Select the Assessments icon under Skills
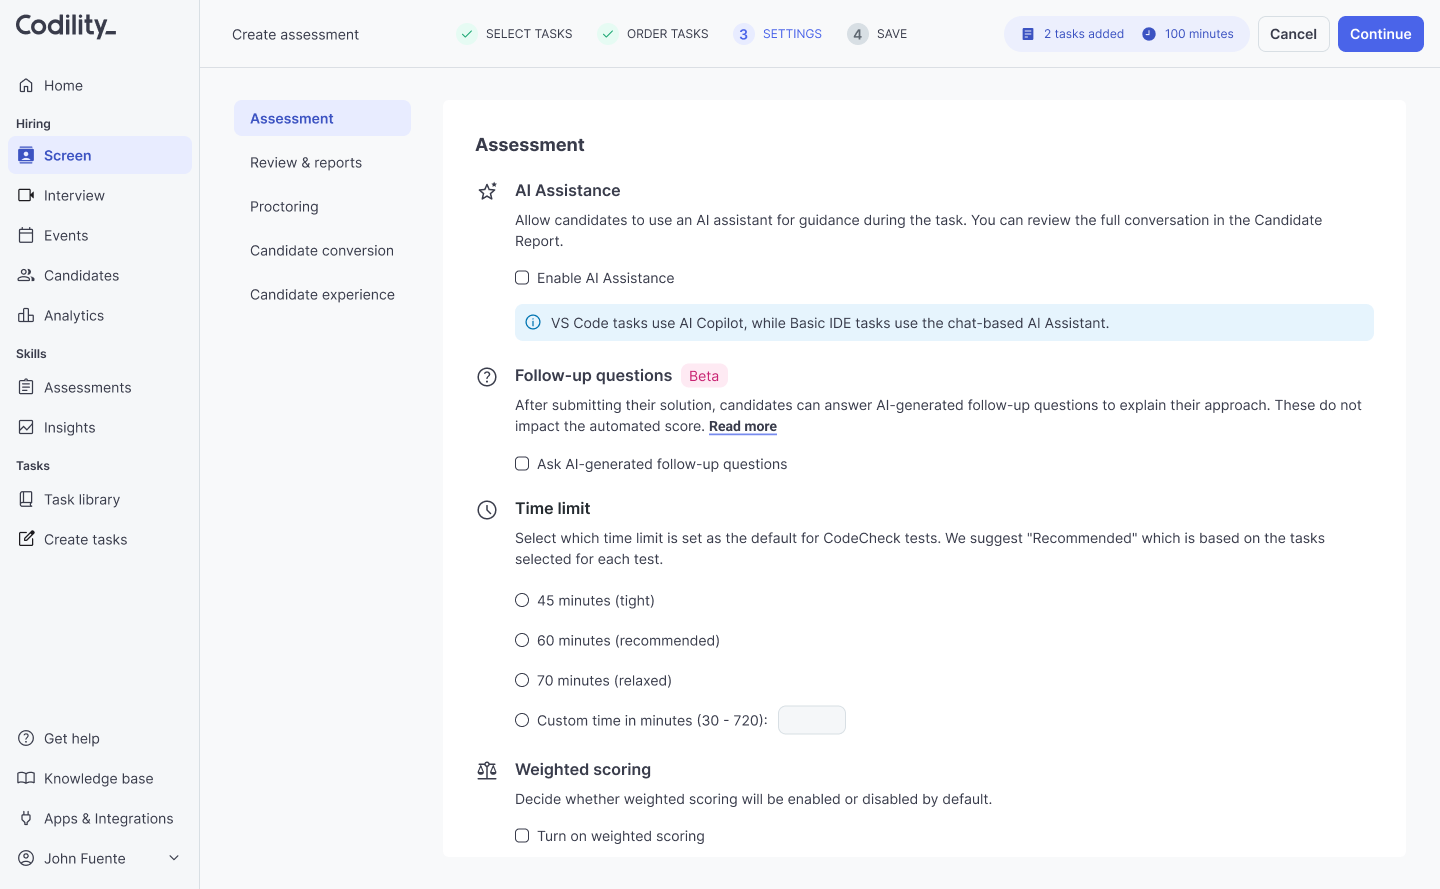This screenshot has width=1440, height=889. click(x=27, y=387)
